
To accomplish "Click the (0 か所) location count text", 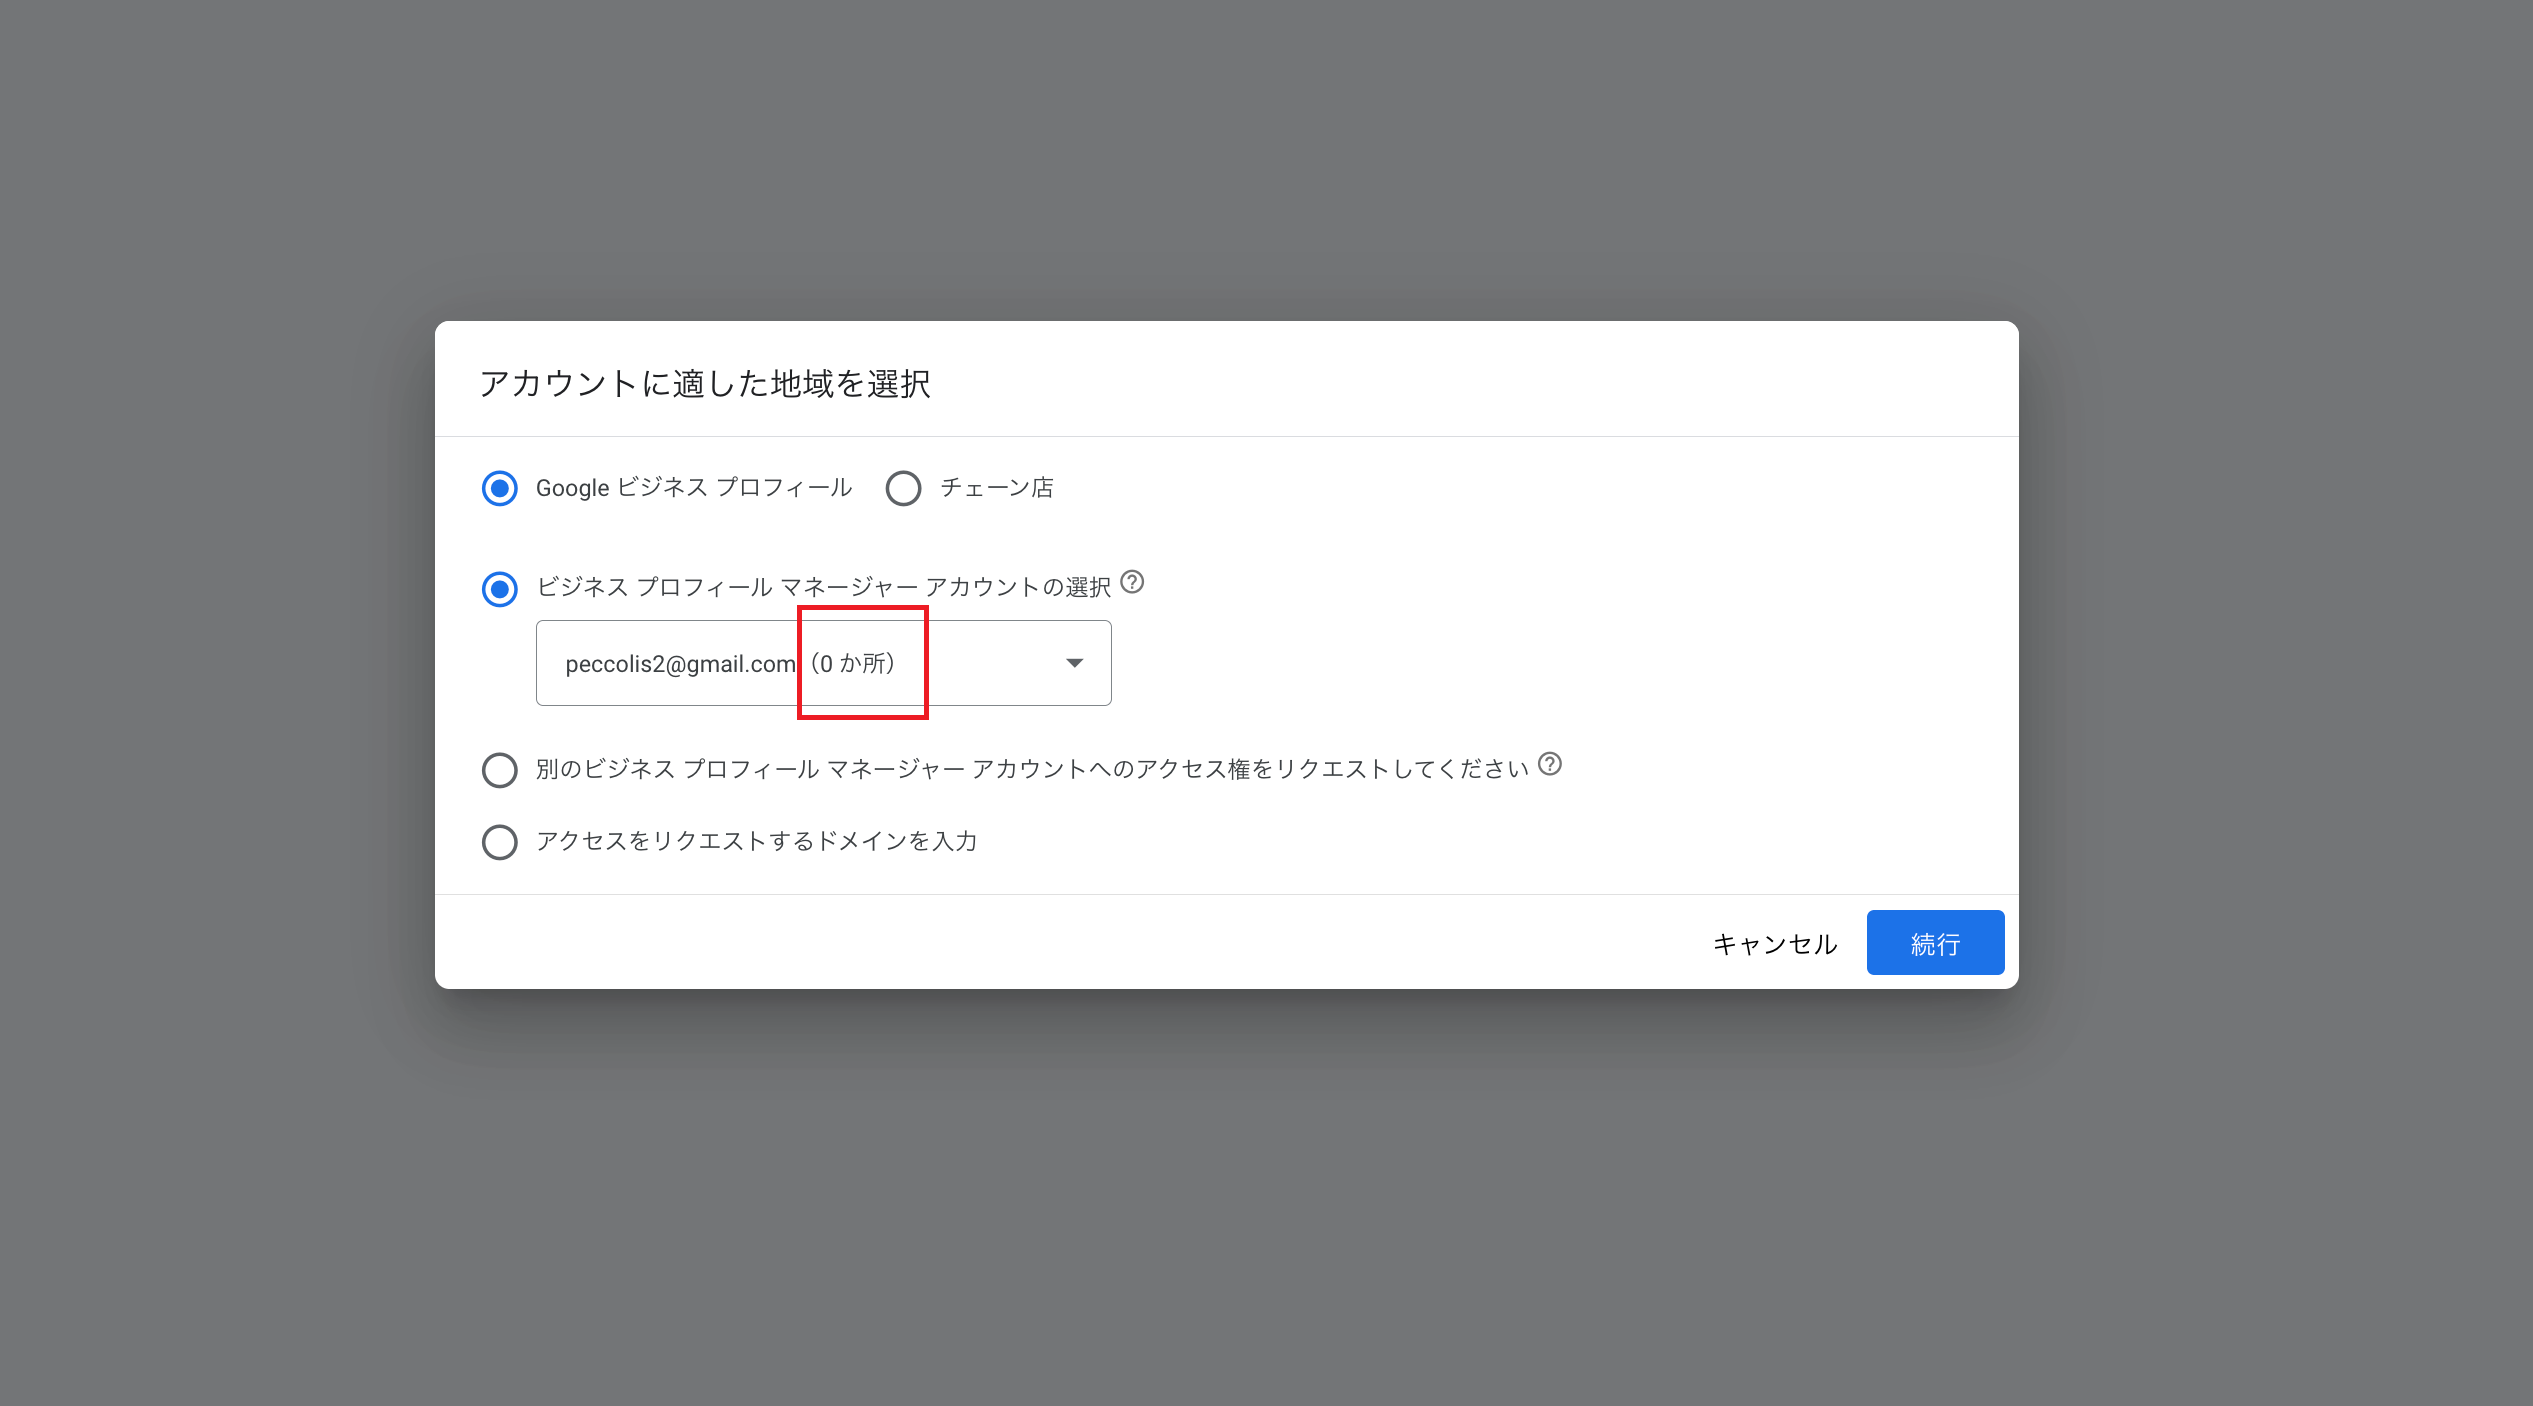I will click(853, 663).
